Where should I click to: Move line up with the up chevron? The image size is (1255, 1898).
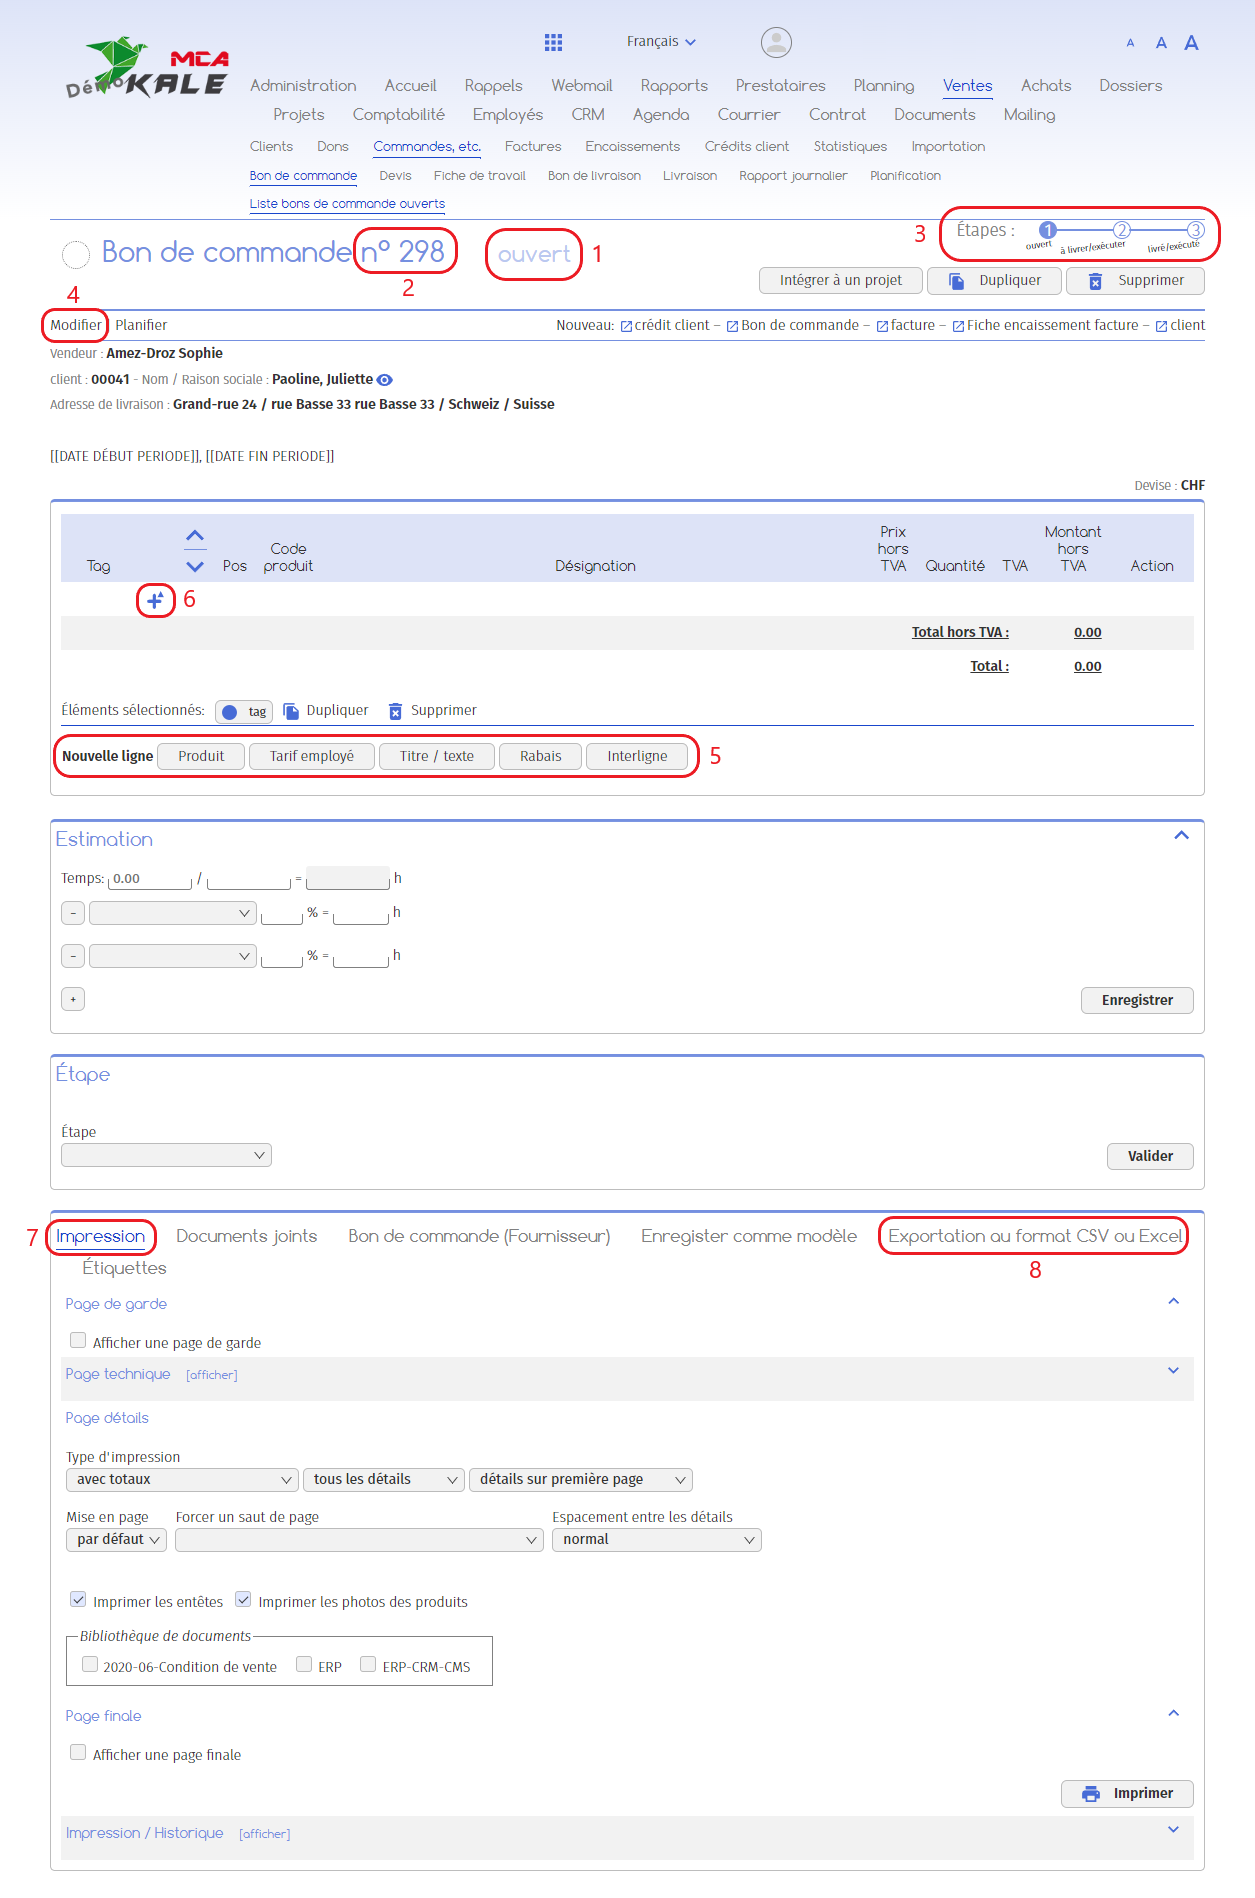coord(195,536)
